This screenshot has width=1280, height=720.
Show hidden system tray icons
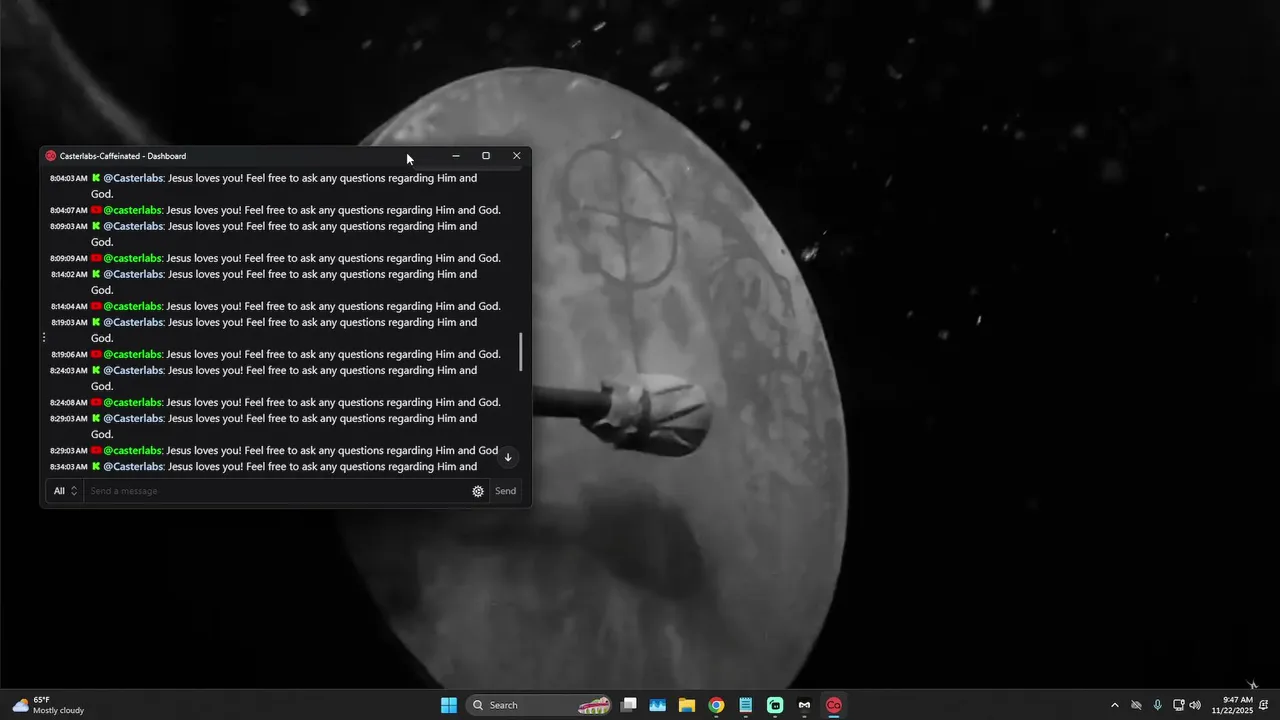1115,705
